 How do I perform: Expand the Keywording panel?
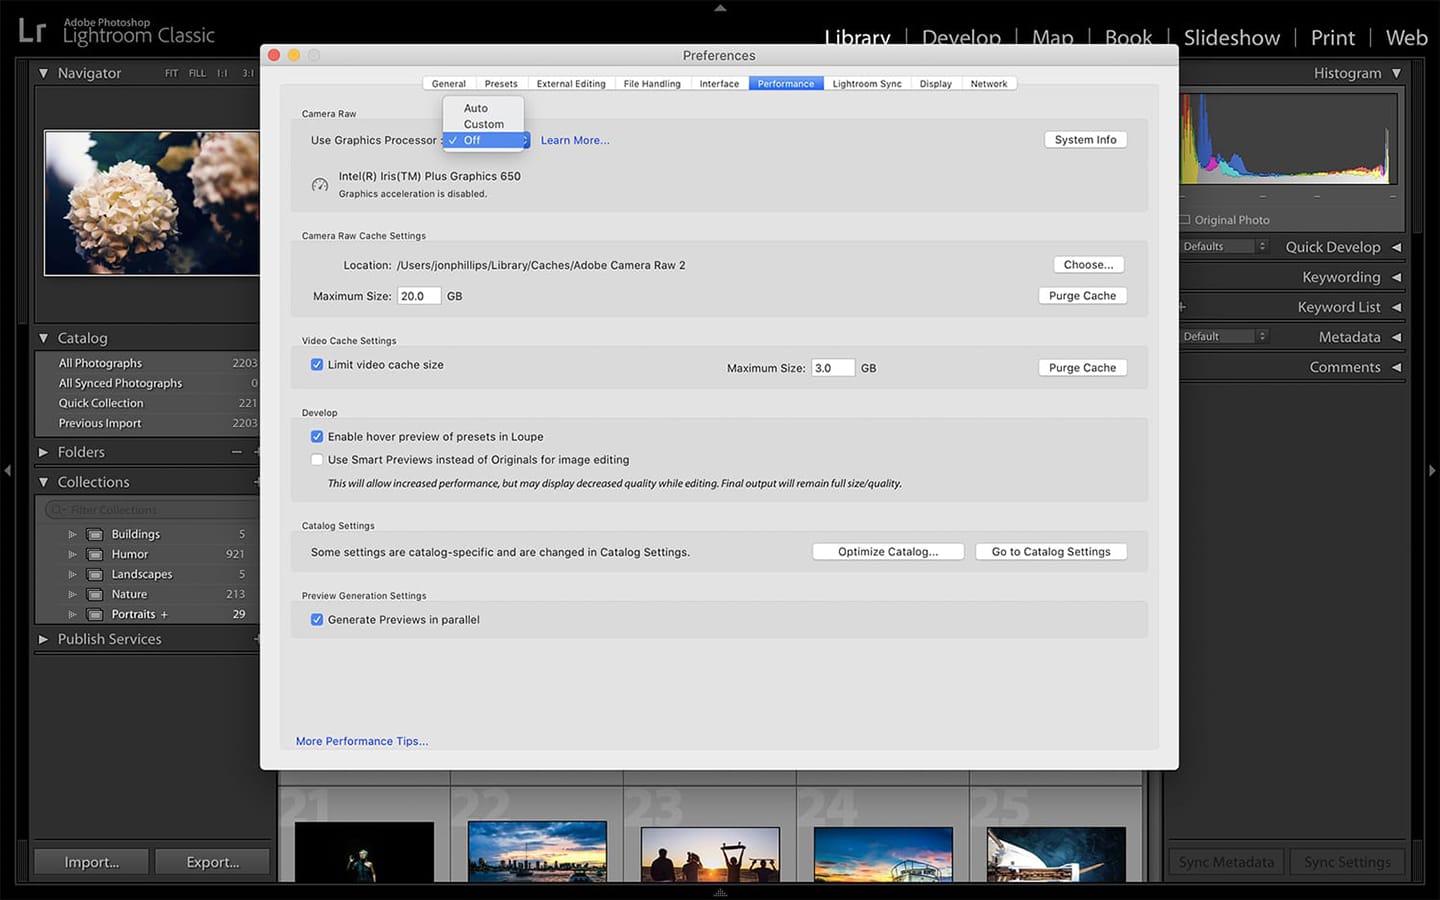click(x=1397, y=277)
